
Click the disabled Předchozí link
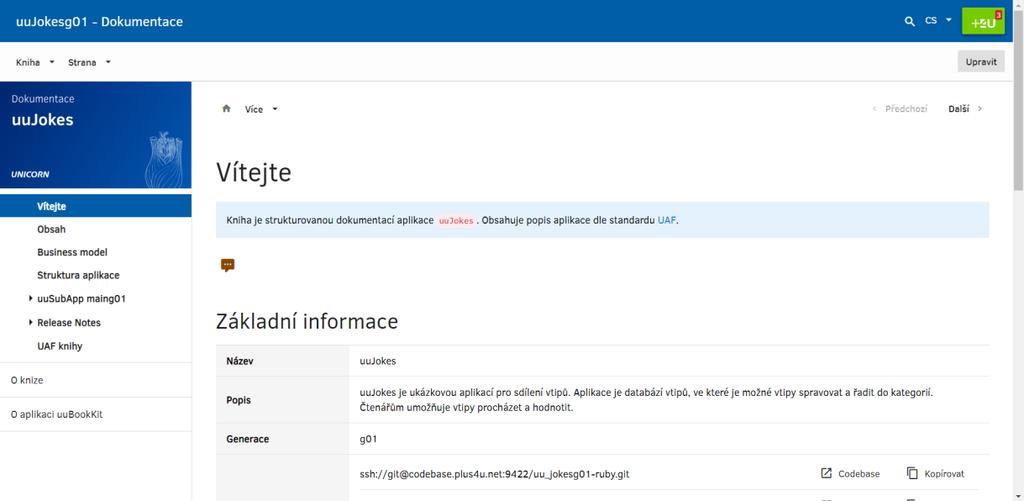point(900,109)
